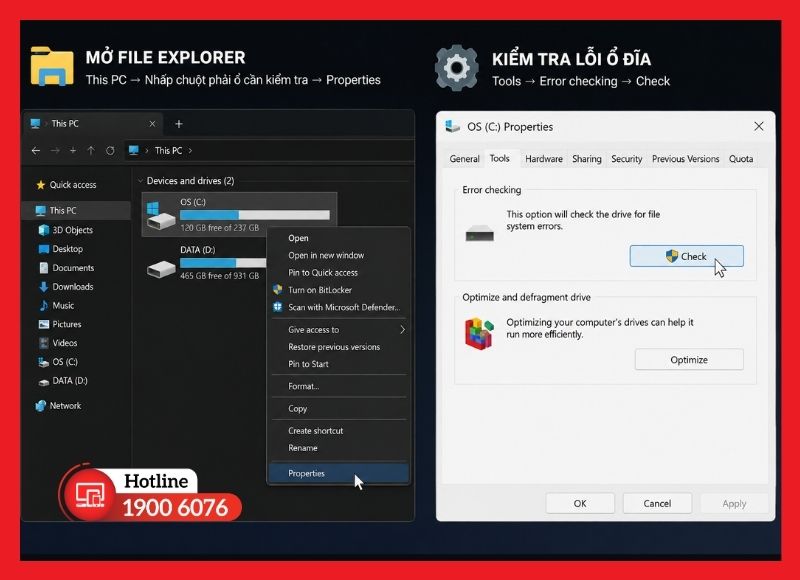
Task: Open the Quota tab
Action: pyautogui.click(x=741, y=159)
